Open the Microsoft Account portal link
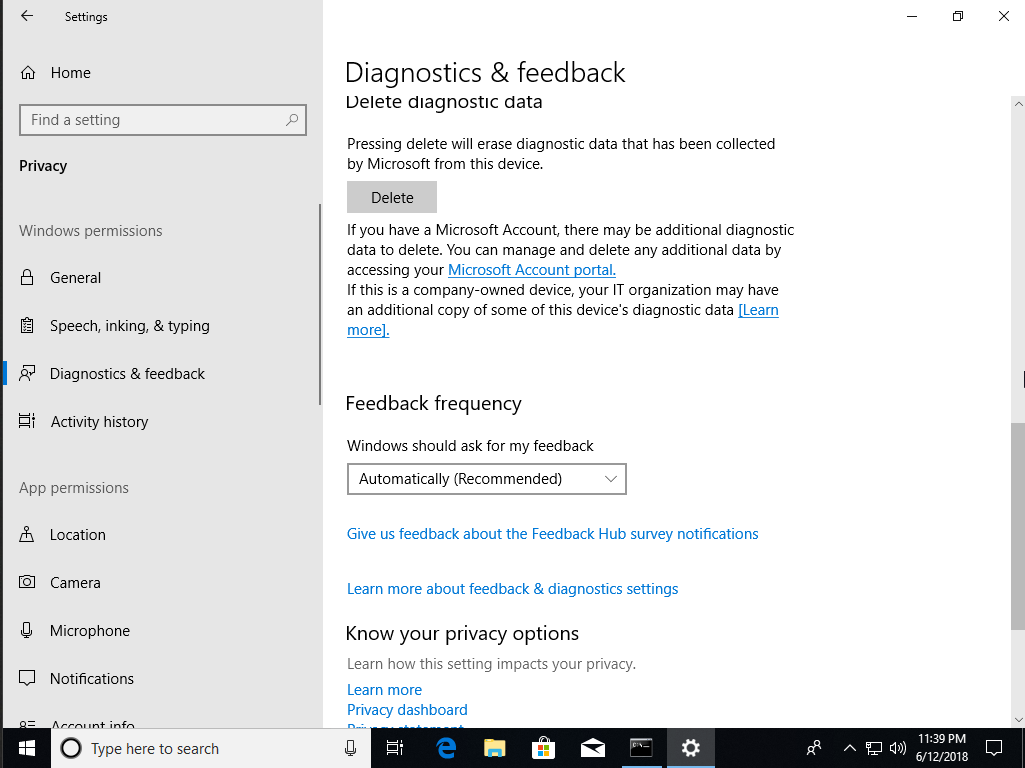Screen dimensions: 1025x768 coord(531,270)
